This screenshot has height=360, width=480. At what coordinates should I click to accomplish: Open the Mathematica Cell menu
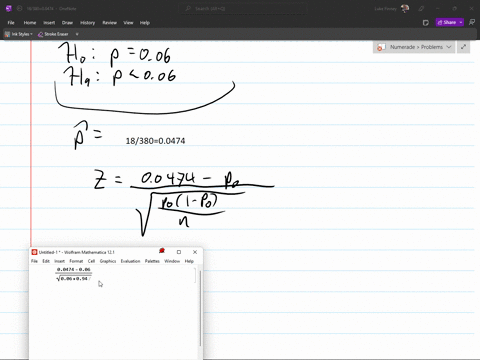click(91, 261)
